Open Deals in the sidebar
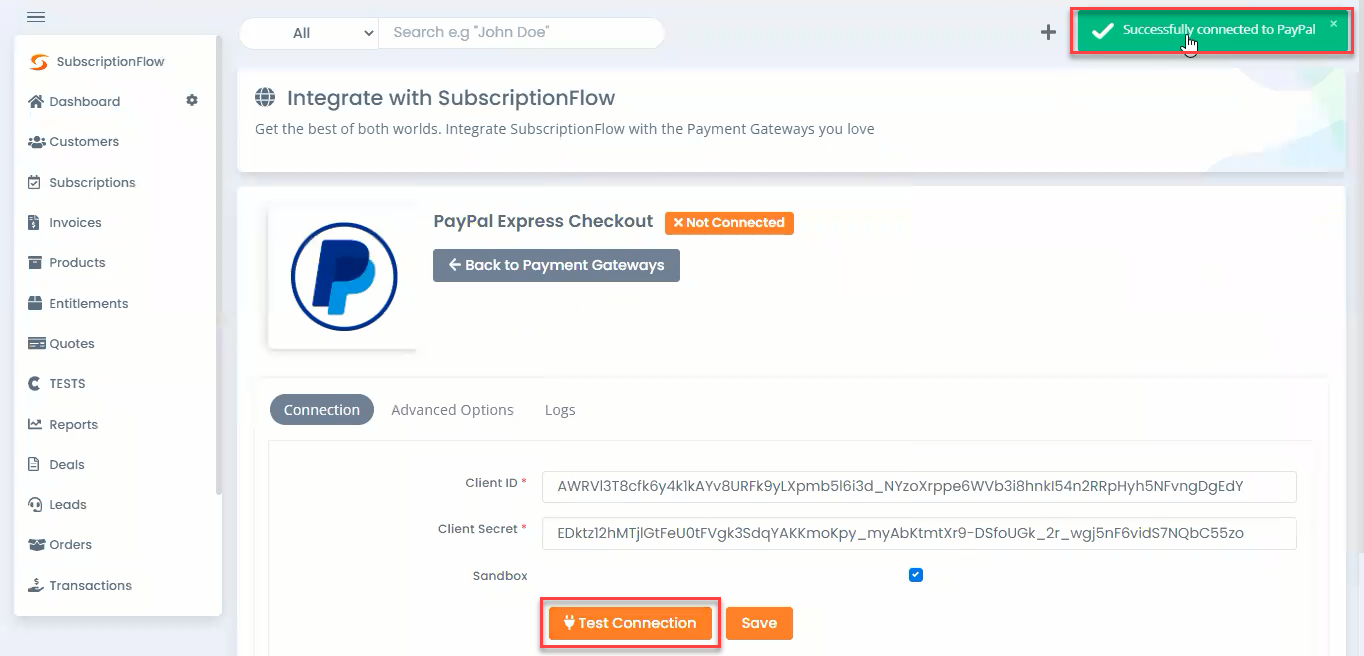Screen dimensions: 1364x656 pyautogui.click(x=67, y=464)
